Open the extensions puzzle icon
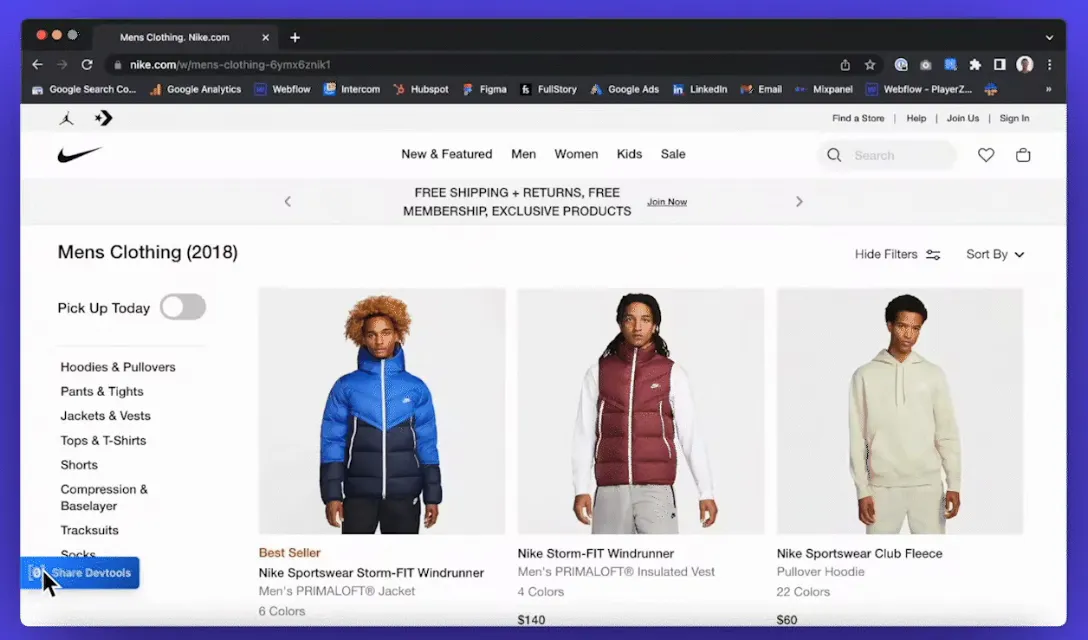 click(x=975, y=65)
